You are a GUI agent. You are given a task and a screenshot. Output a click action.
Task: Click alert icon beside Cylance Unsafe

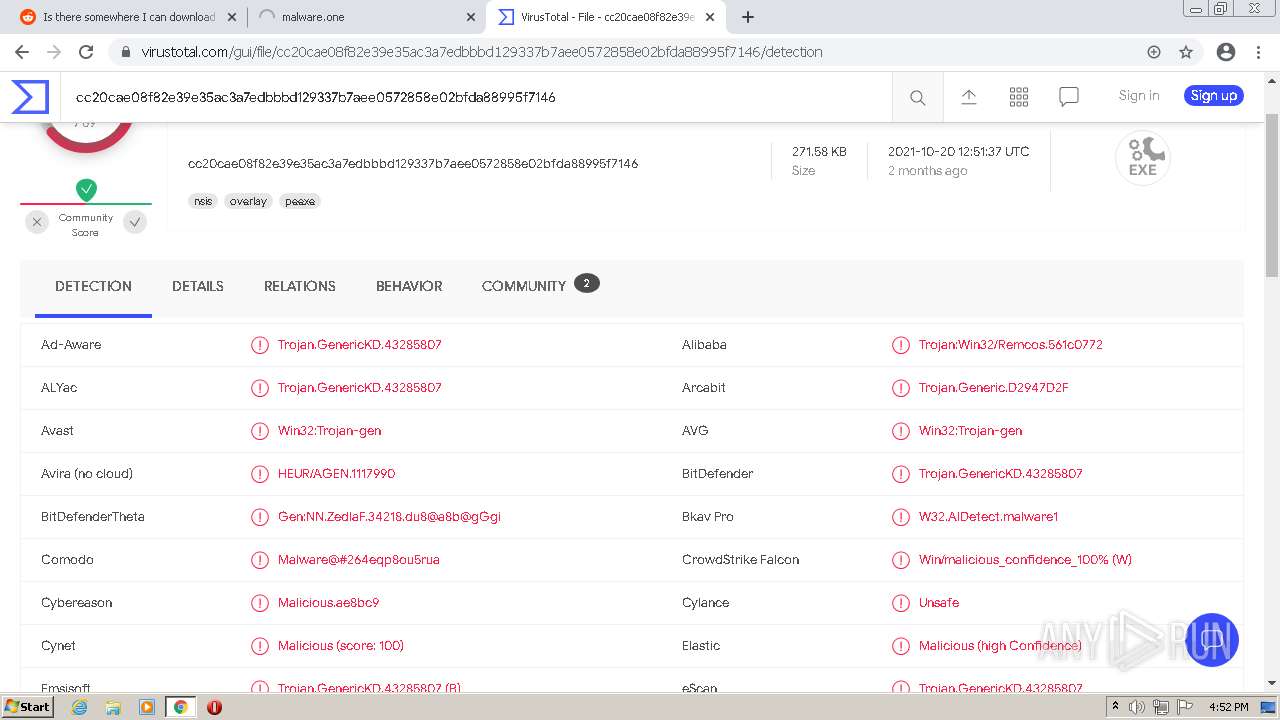pos(900,603)
